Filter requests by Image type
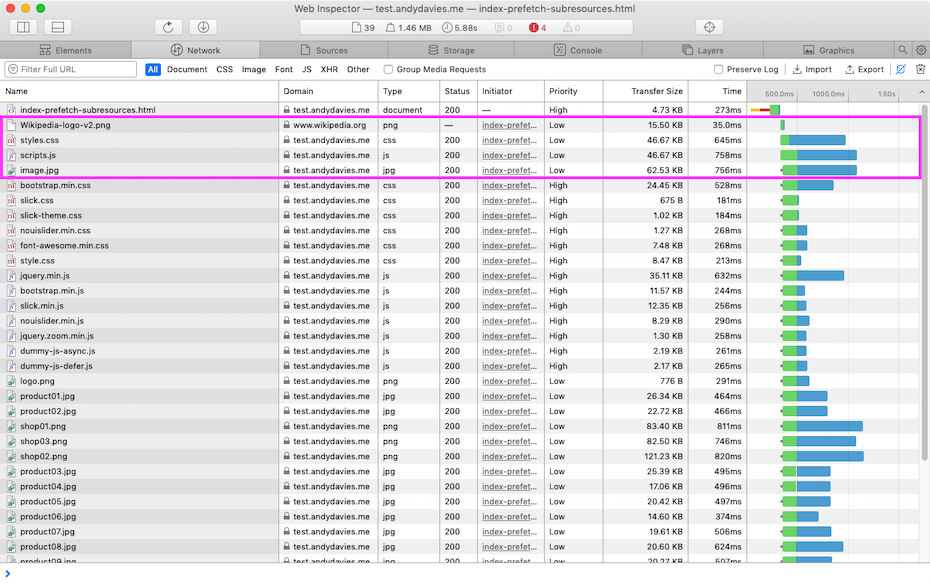This screenshot has height=585, width=930. click(x=254, y=69)
